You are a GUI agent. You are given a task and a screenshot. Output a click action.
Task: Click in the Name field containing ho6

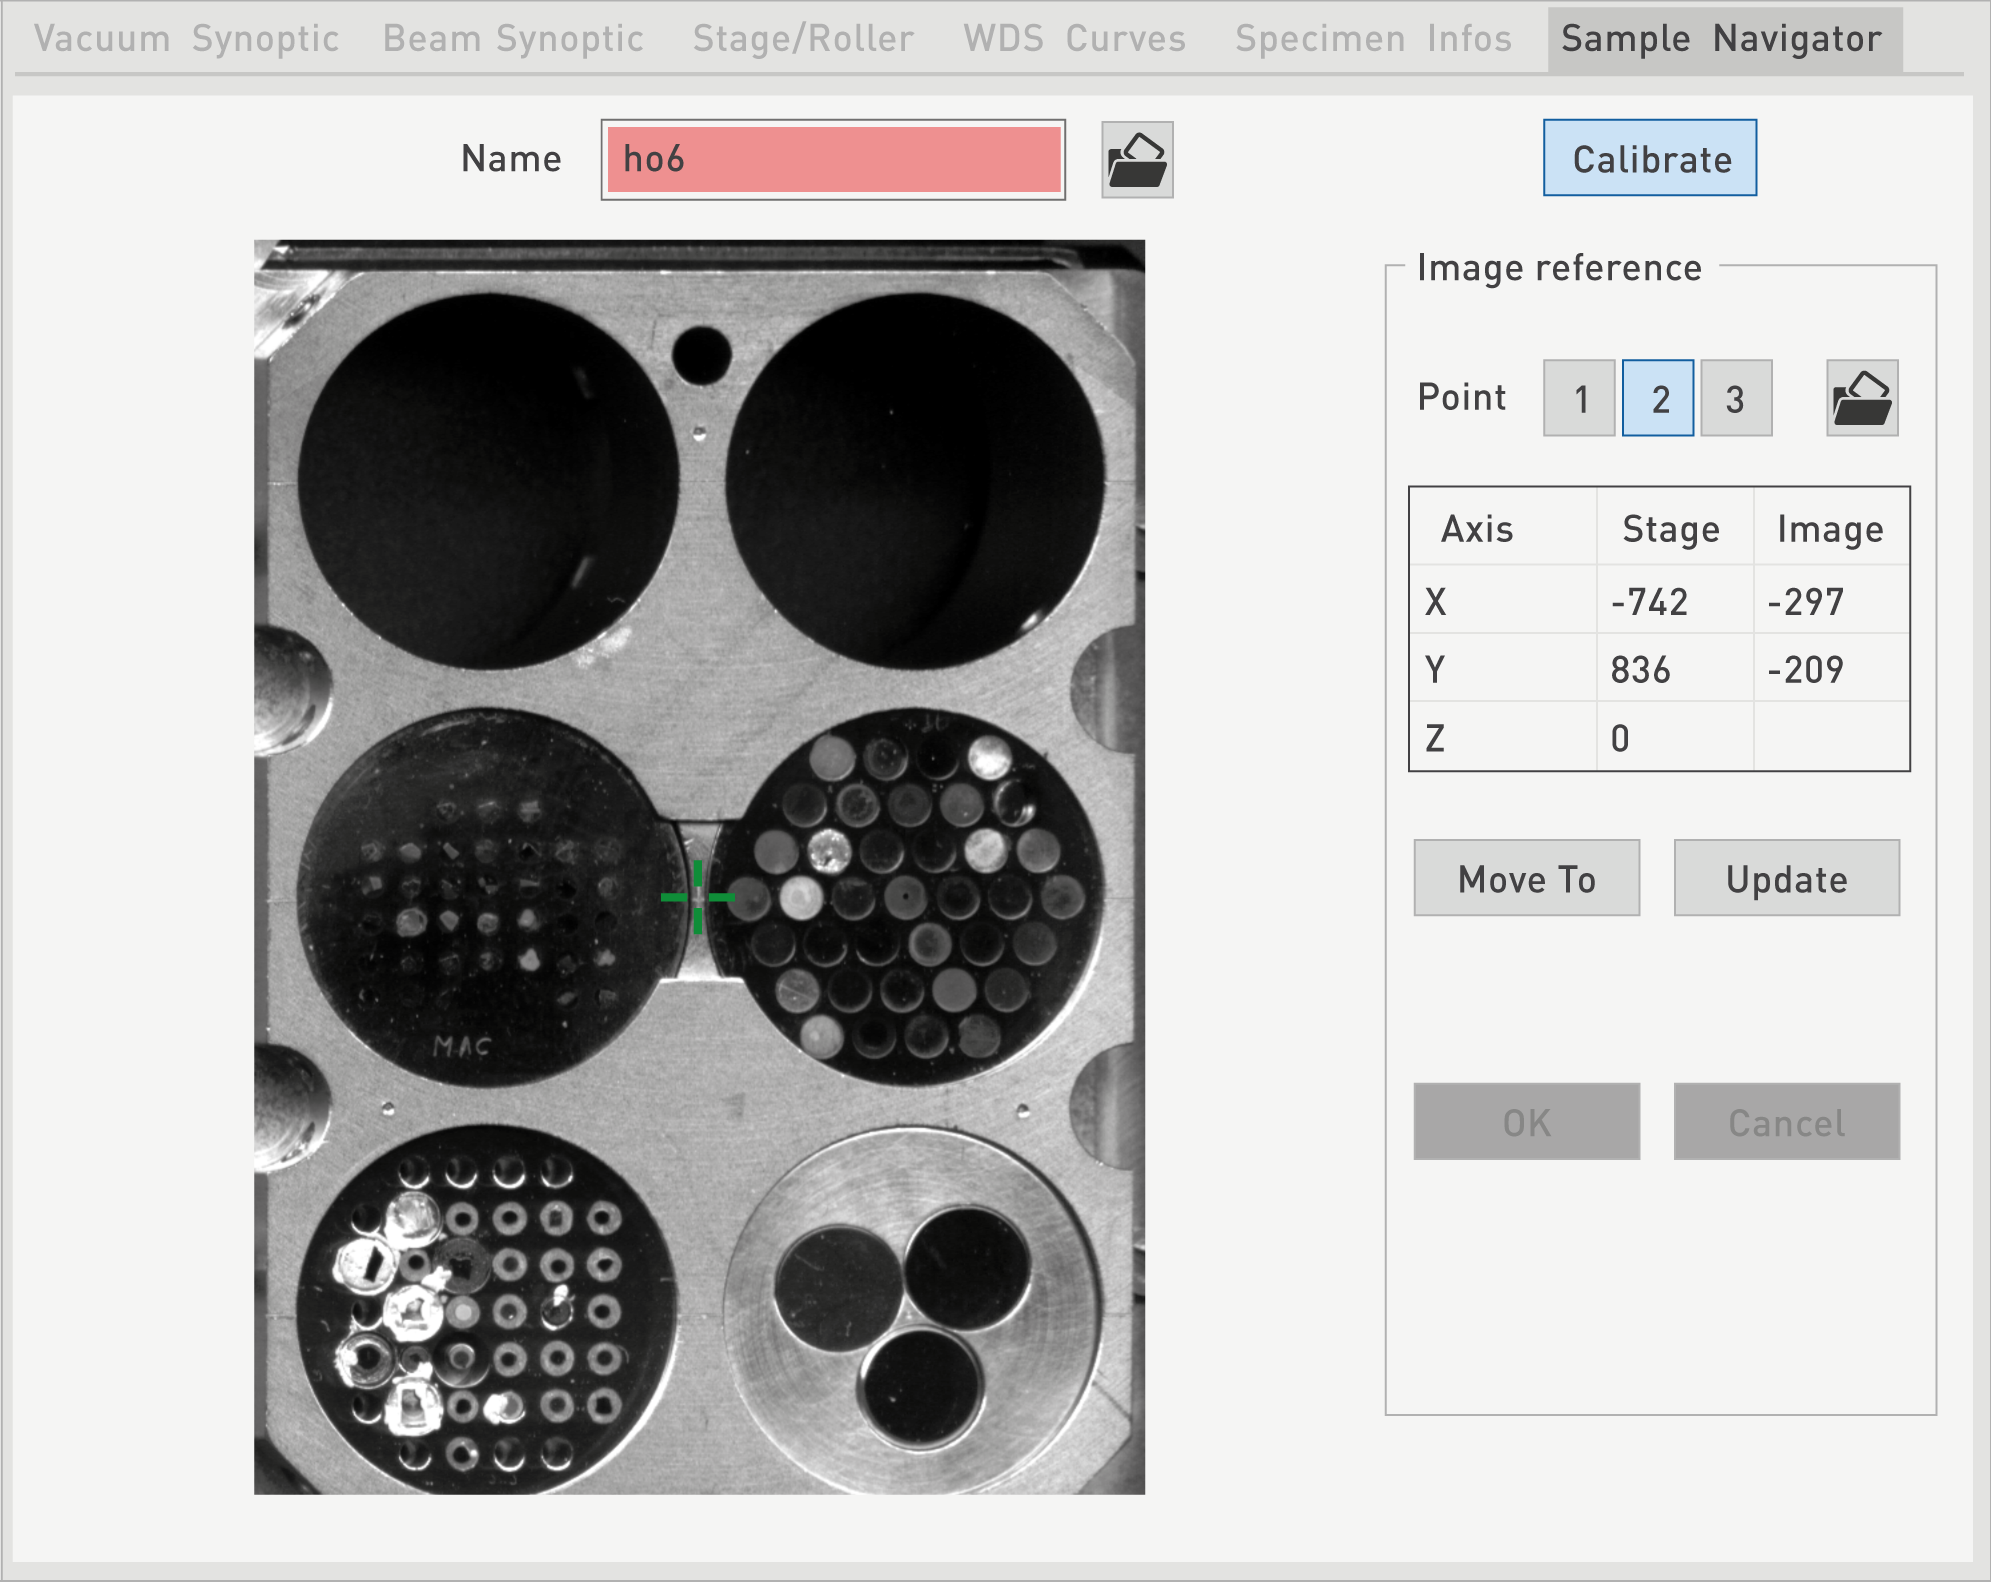833,160
